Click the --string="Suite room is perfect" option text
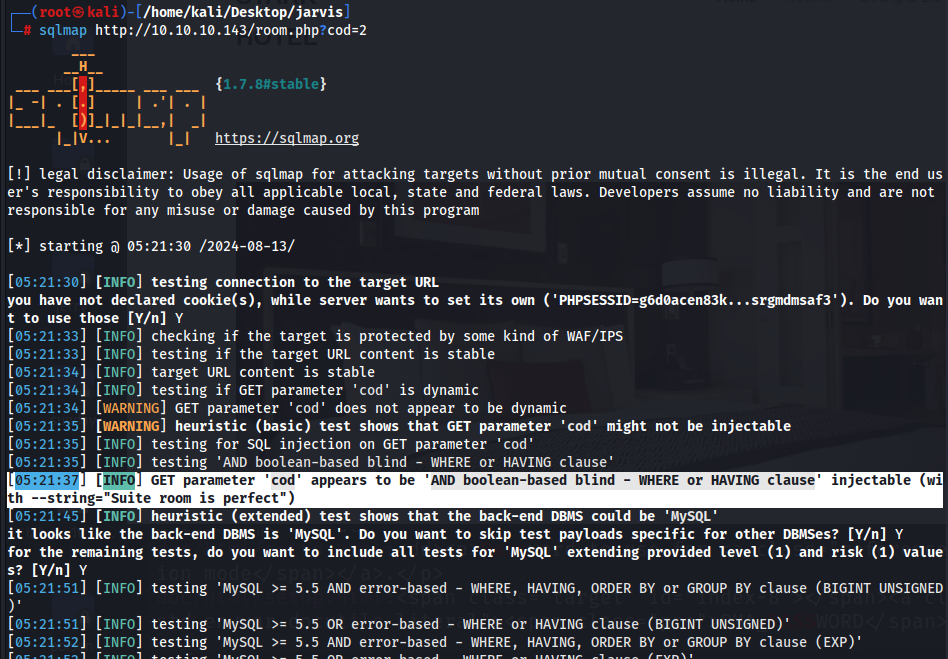The width and height of the screenshot is (948, 659). click(x=159, y=499)
